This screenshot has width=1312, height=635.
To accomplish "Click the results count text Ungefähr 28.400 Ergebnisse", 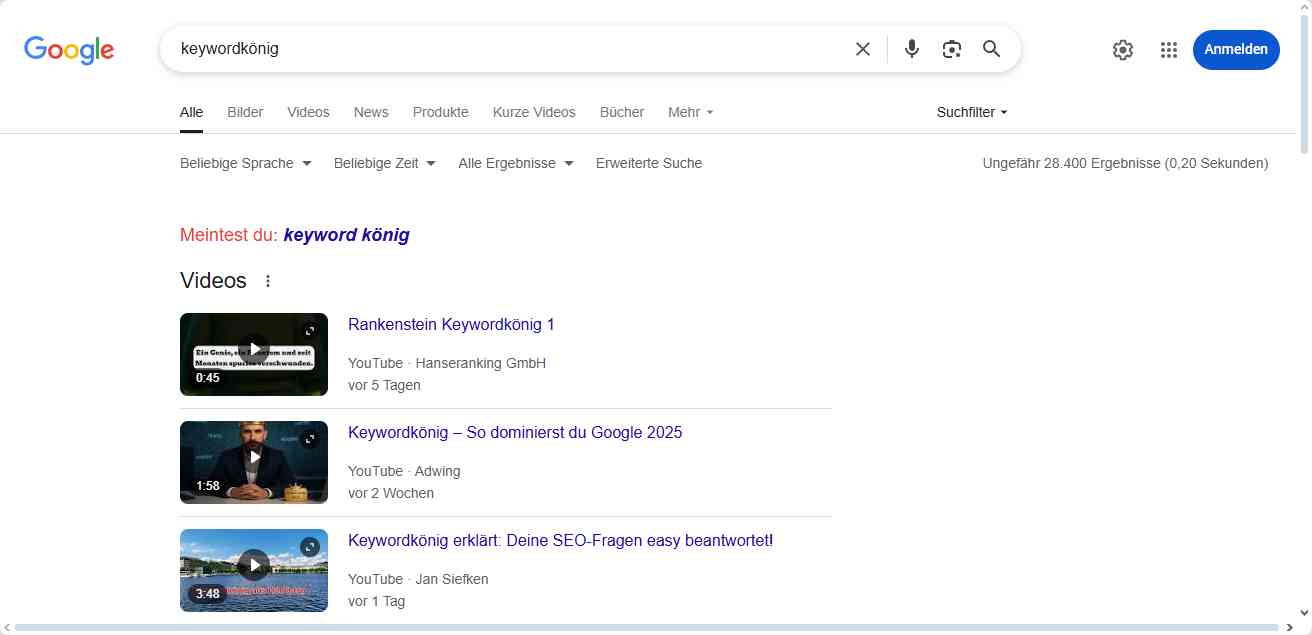I will point(1125,163).
